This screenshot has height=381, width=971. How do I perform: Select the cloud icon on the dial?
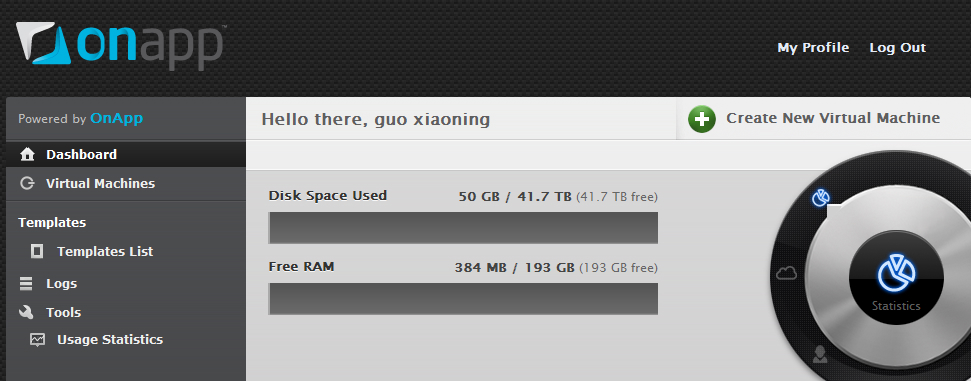tap(786, 273)
